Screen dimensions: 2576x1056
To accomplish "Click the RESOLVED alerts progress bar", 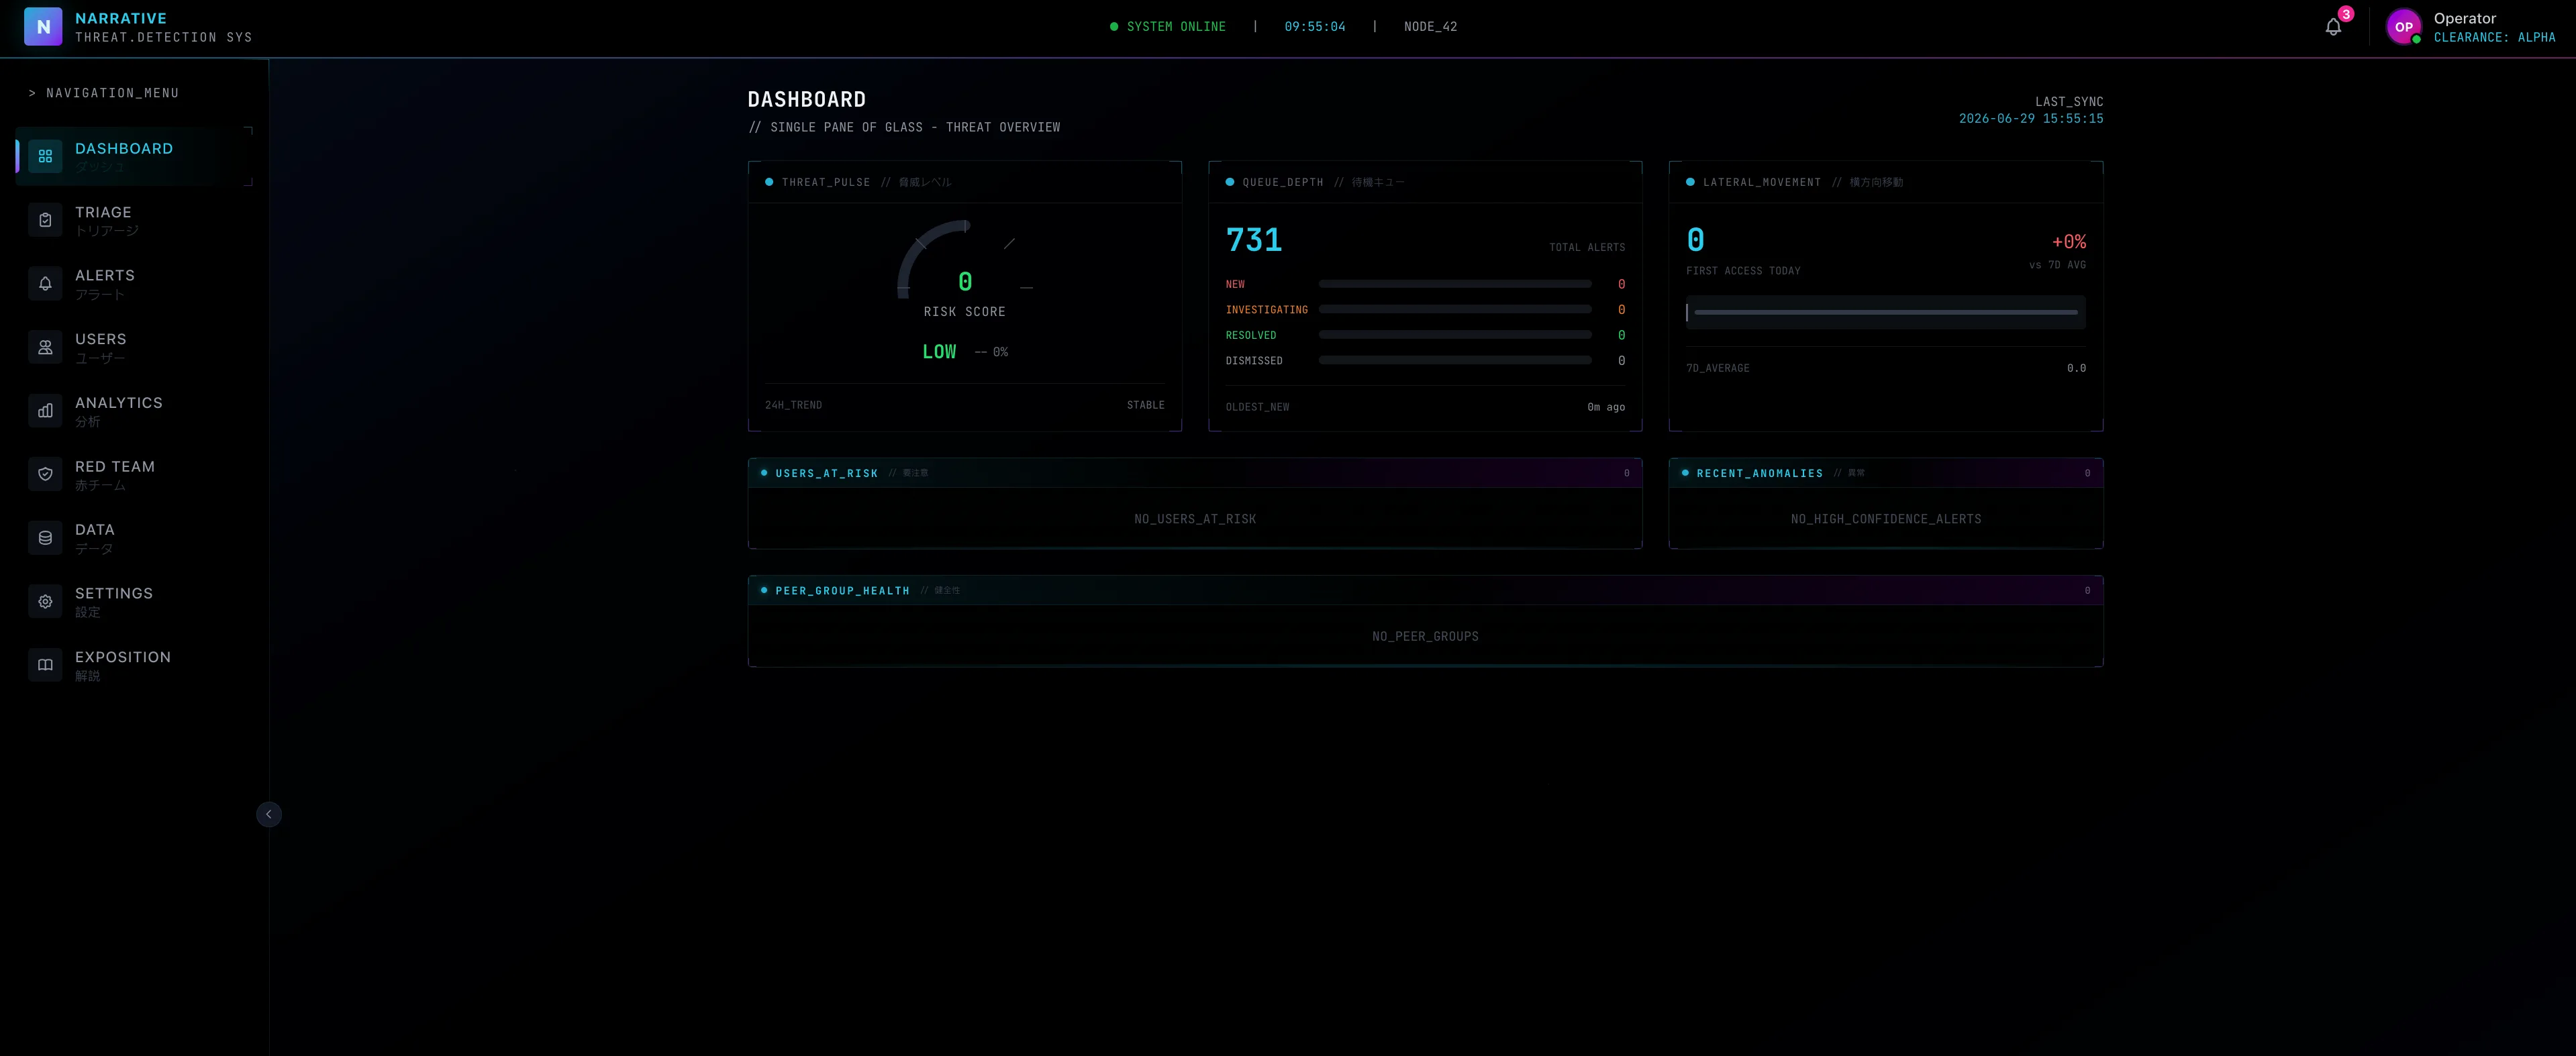I will tap(1455, 335).
